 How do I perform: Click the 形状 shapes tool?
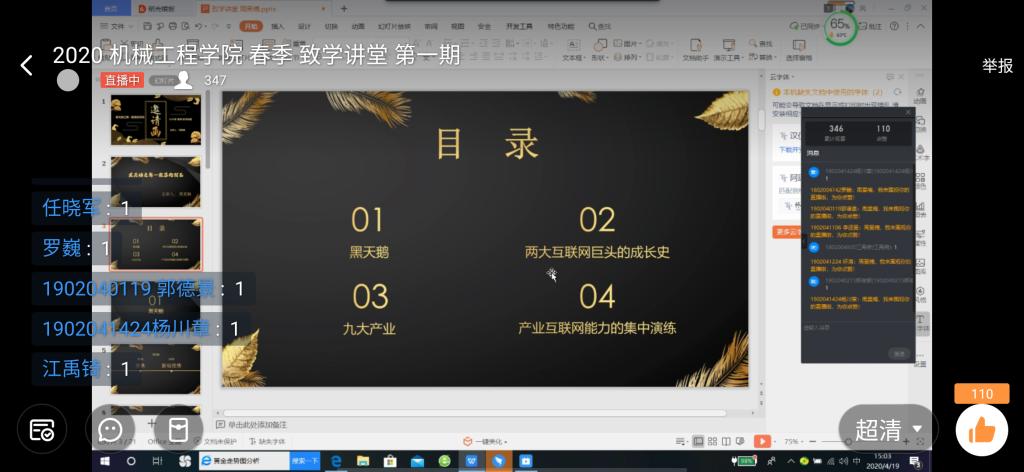click(x=599, y=50)
